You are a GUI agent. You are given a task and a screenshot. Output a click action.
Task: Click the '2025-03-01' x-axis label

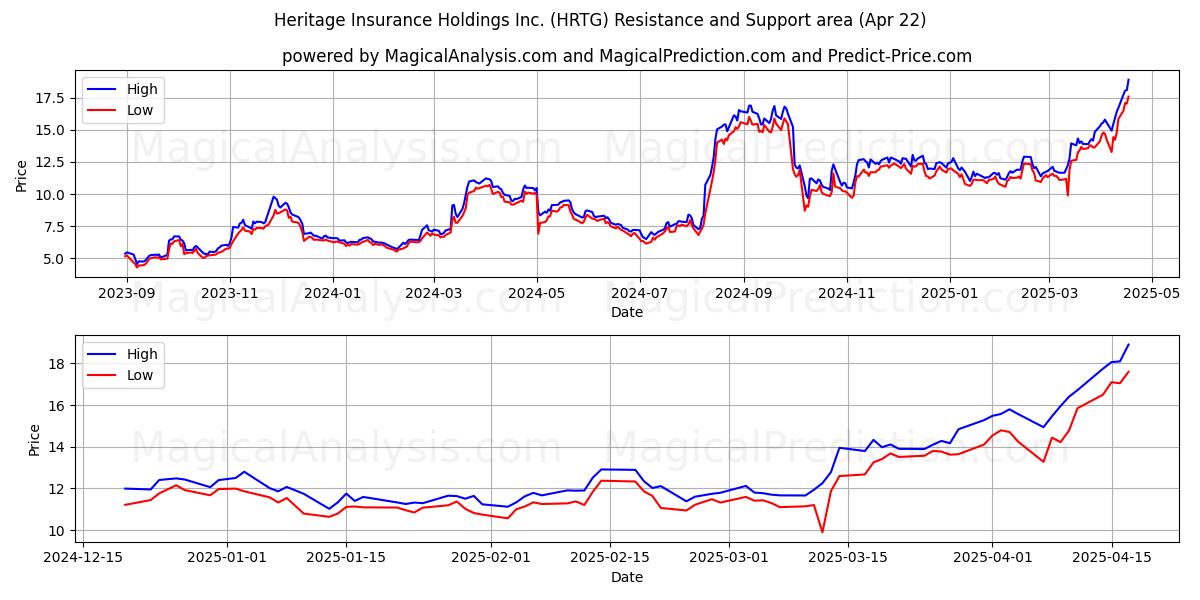(x=728, y=560)
